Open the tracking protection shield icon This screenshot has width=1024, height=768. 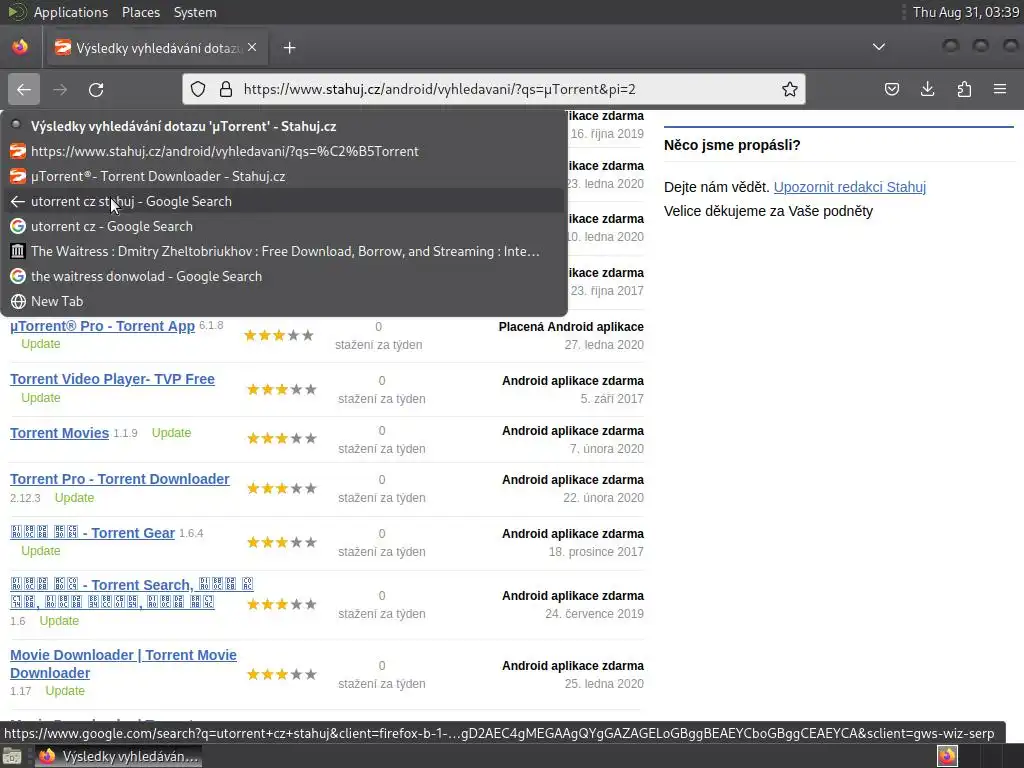coord(198,89)
